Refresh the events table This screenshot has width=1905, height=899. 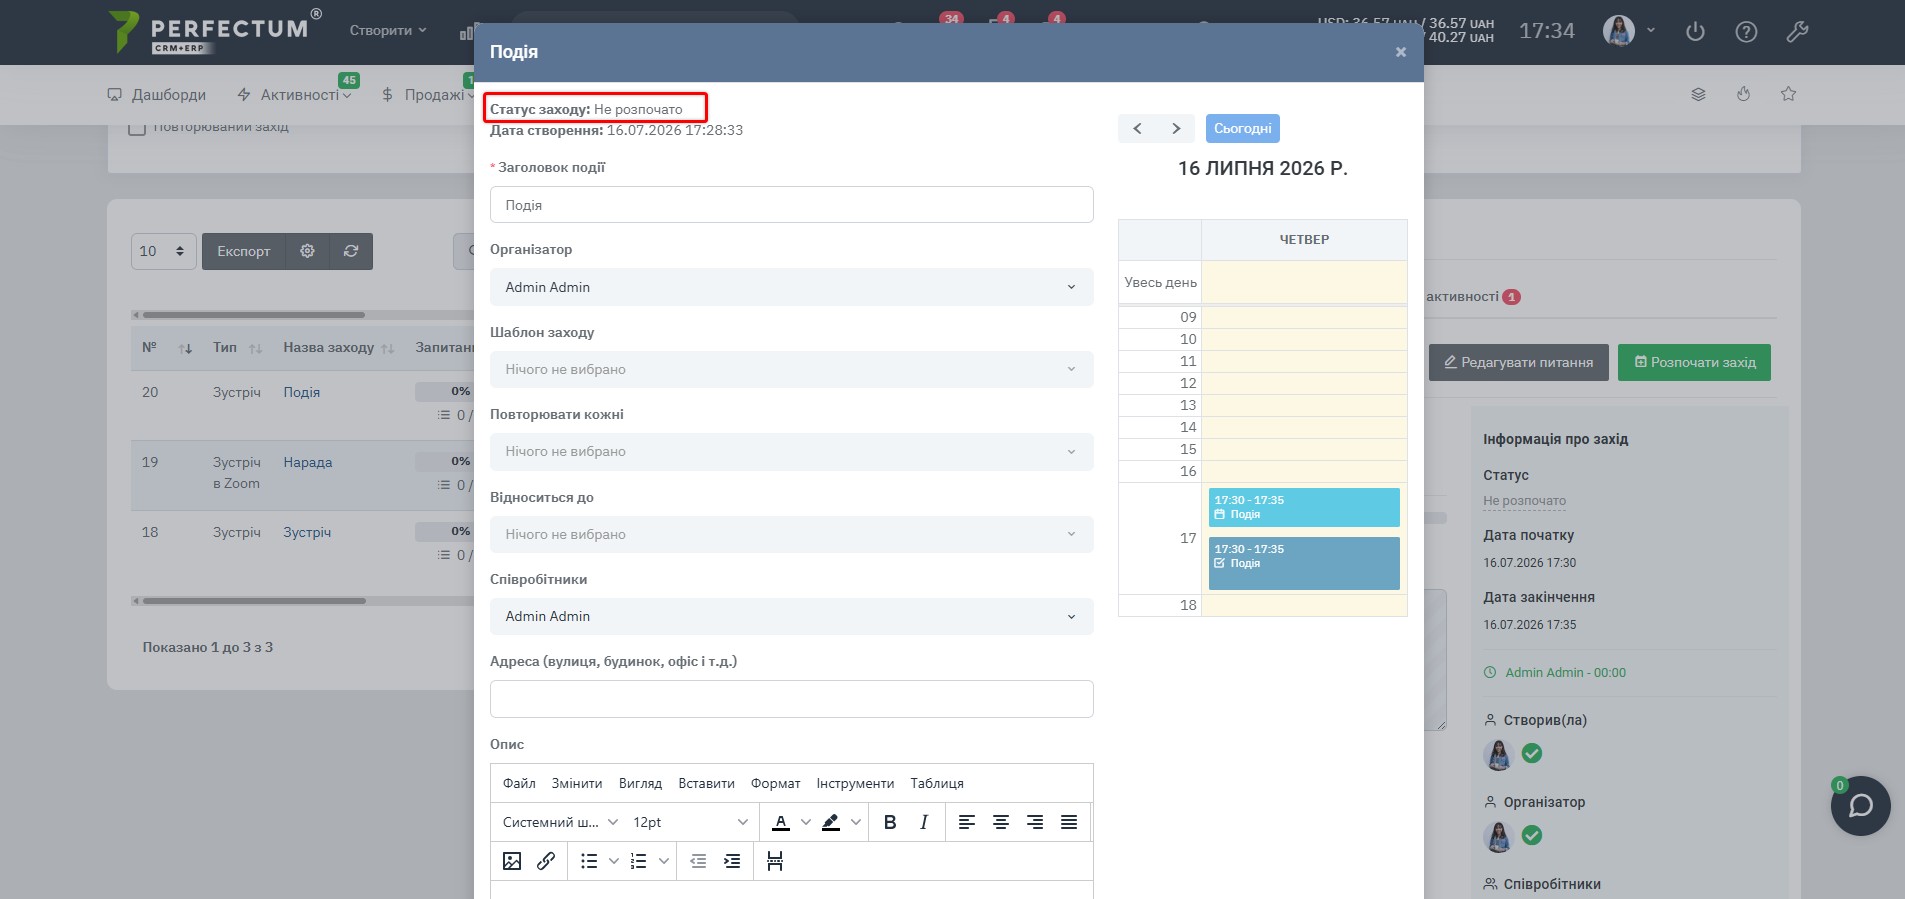pos(351,251)
